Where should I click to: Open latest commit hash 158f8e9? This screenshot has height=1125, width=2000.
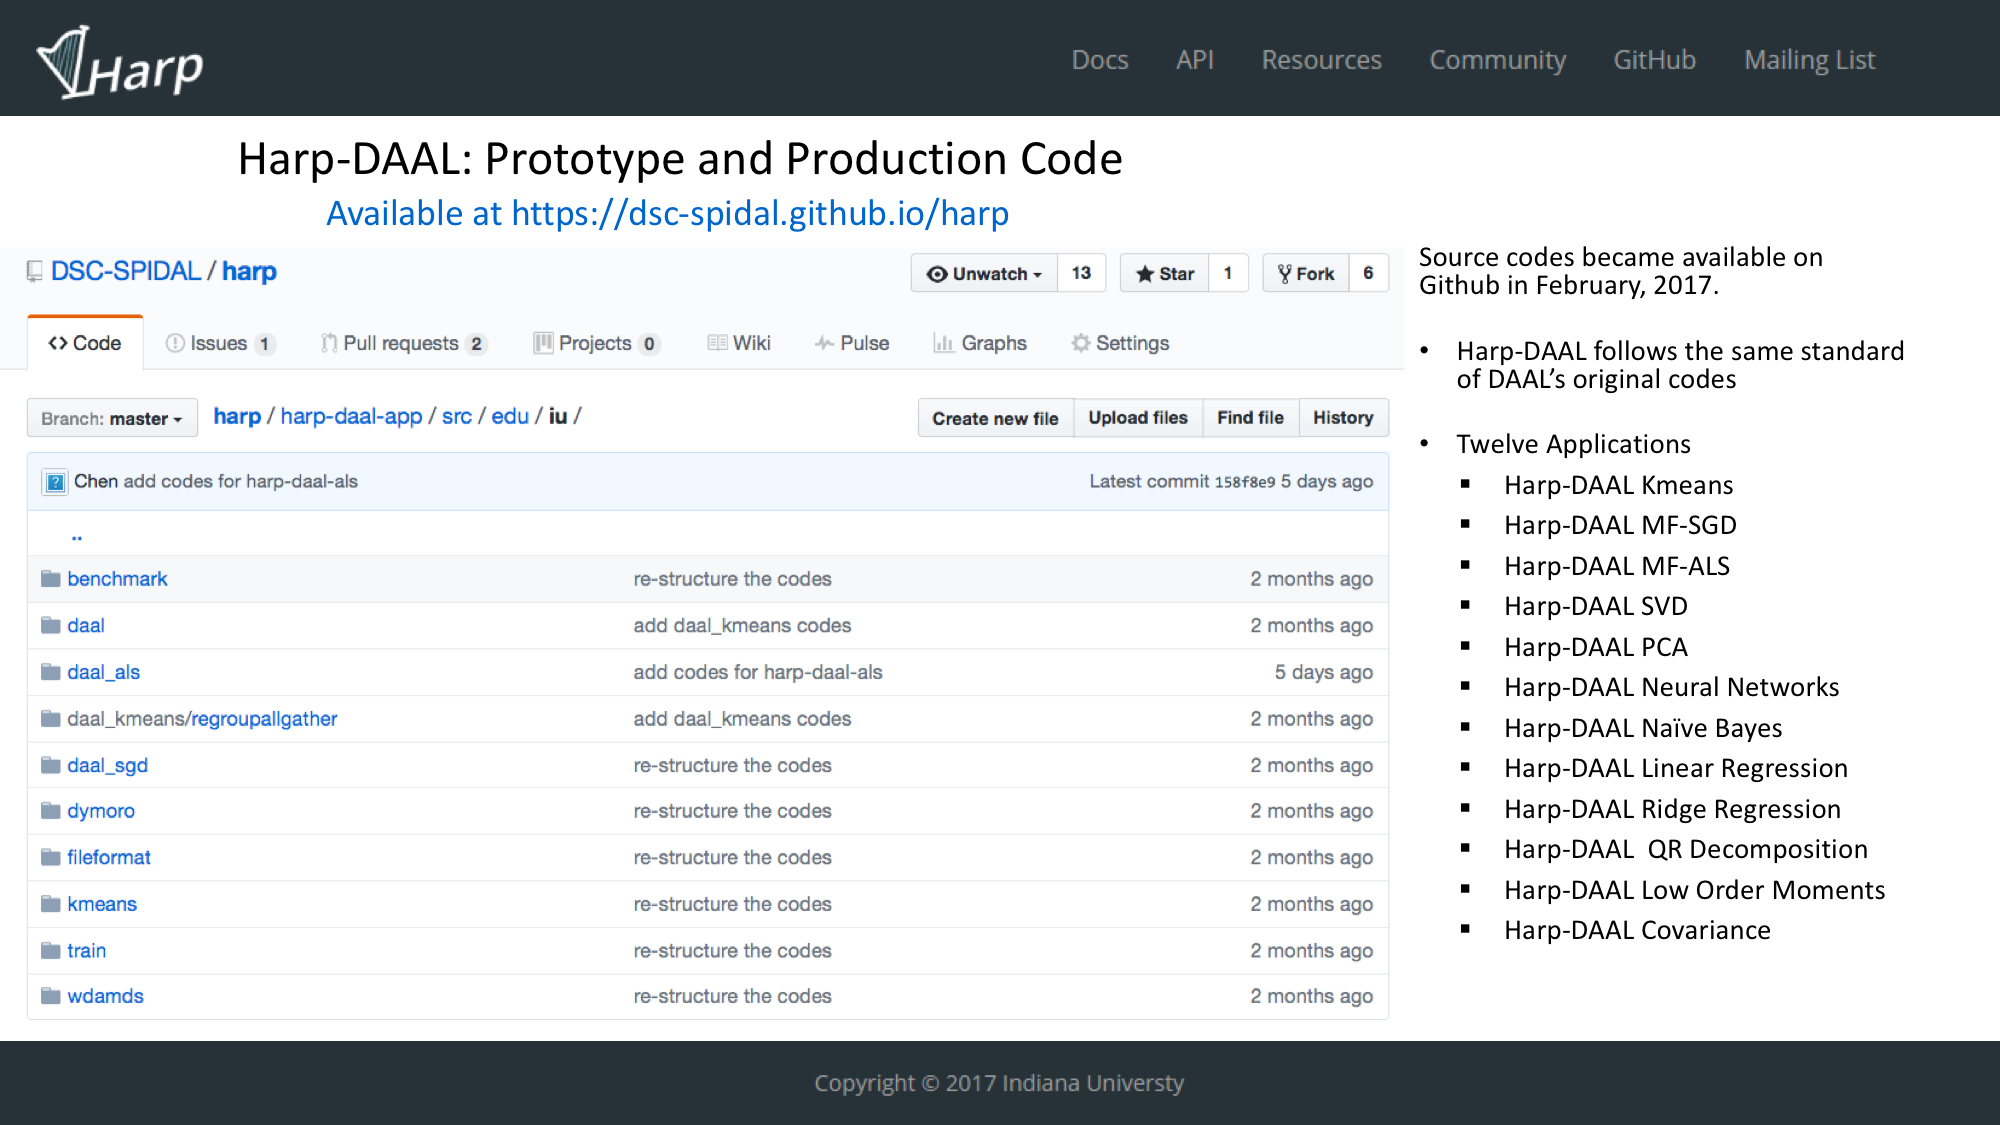point(1244,482)
